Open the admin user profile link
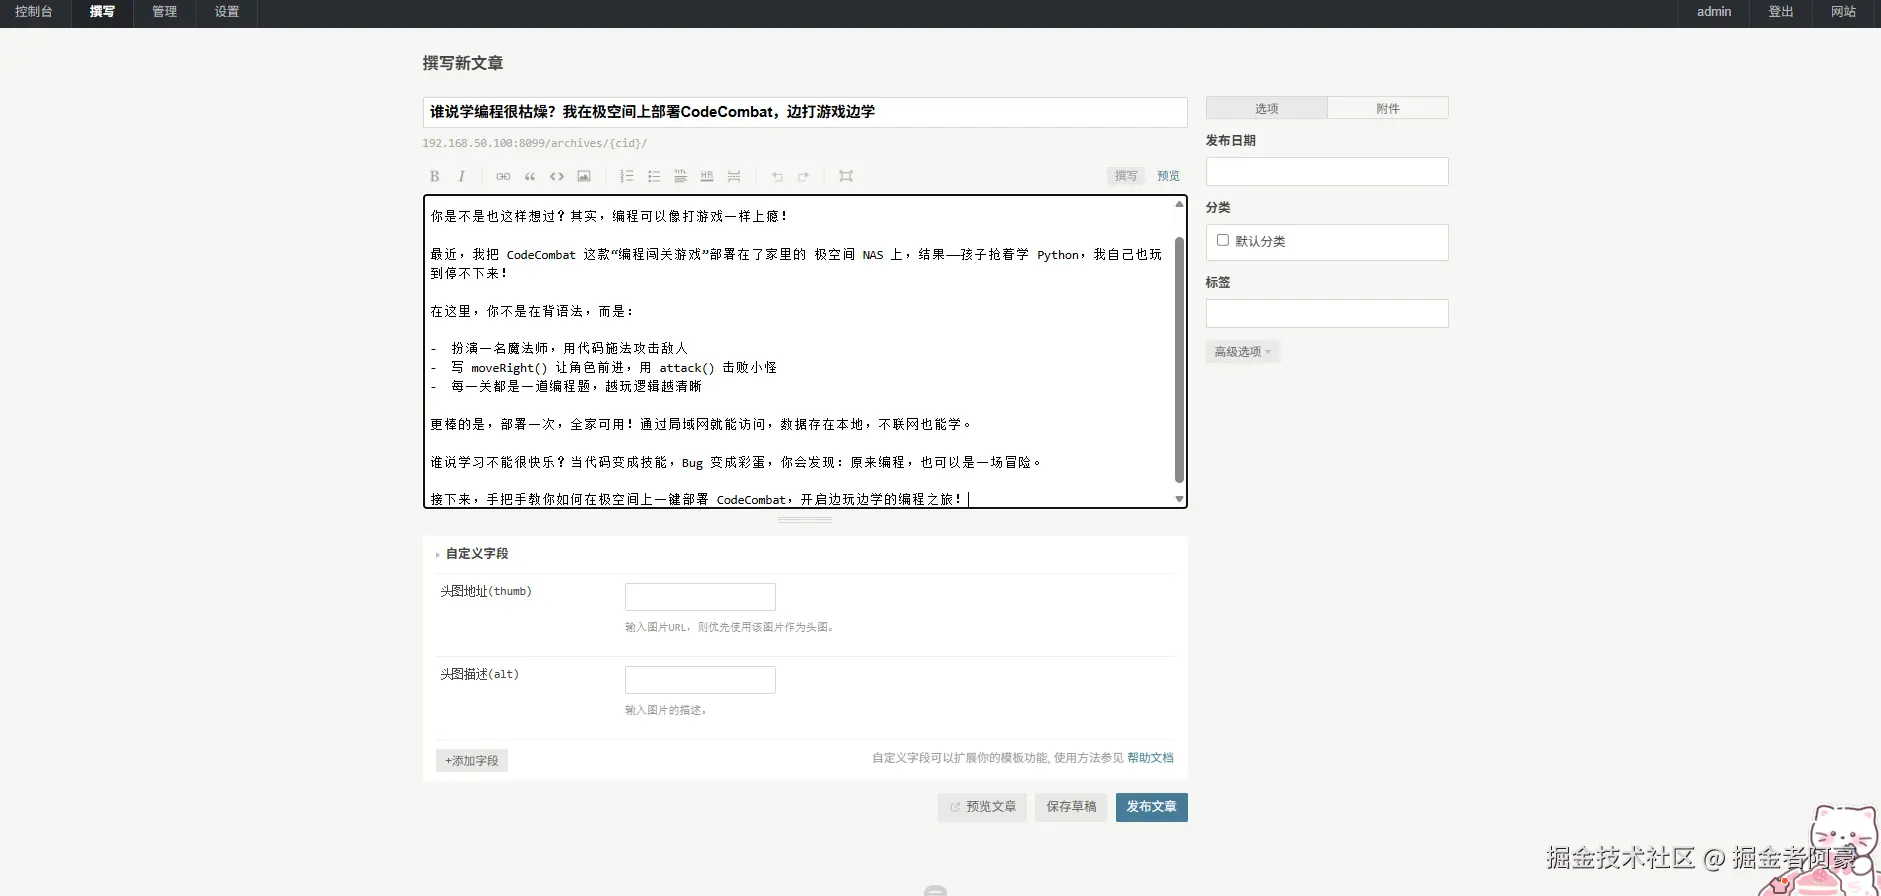This screenshot has height=896, width=1881. [x=1714, y=12]
